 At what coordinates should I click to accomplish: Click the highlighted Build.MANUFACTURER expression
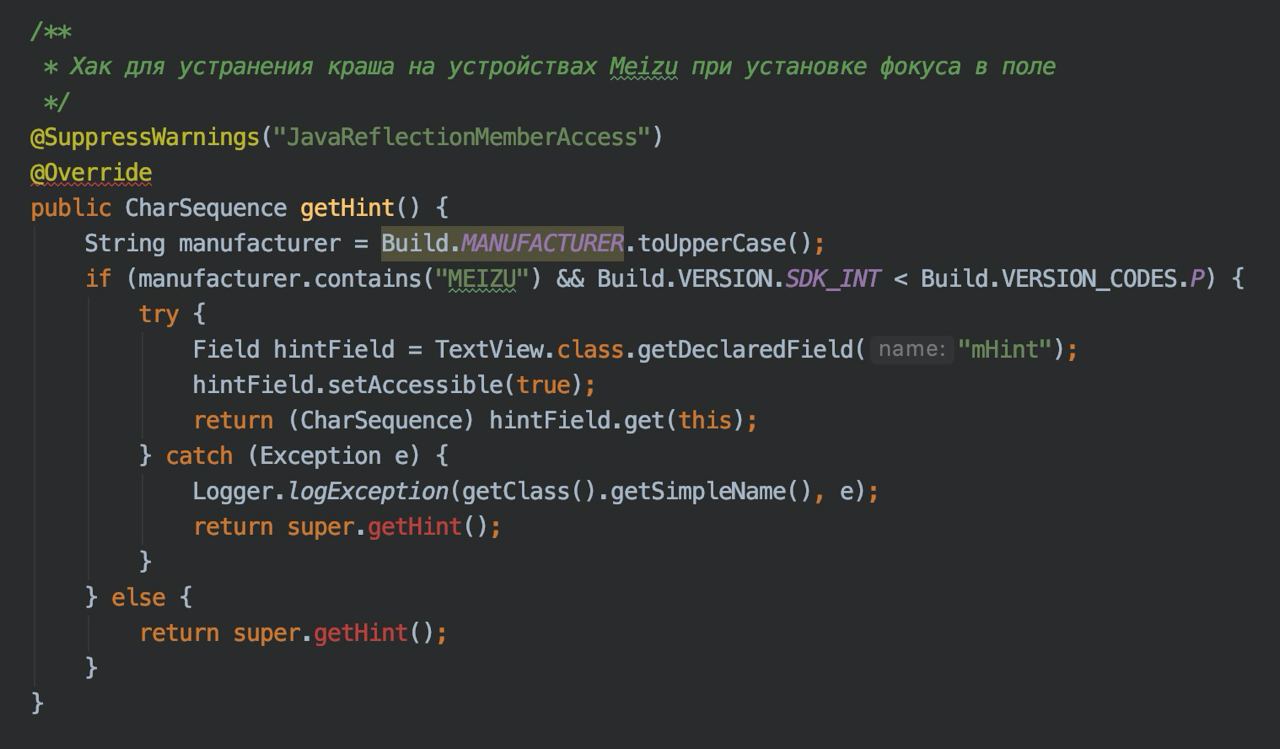(502, 243)
